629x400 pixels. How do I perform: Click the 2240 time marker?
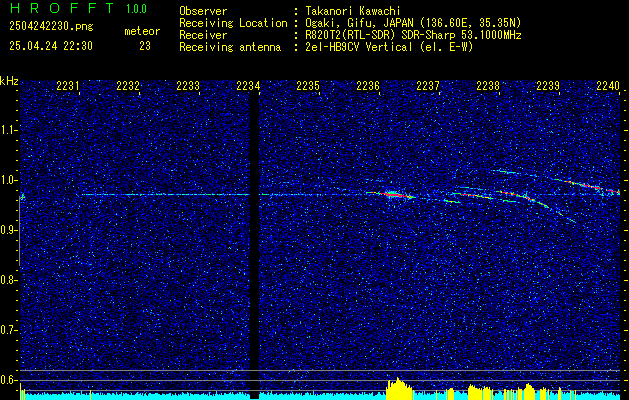(608, 86)
